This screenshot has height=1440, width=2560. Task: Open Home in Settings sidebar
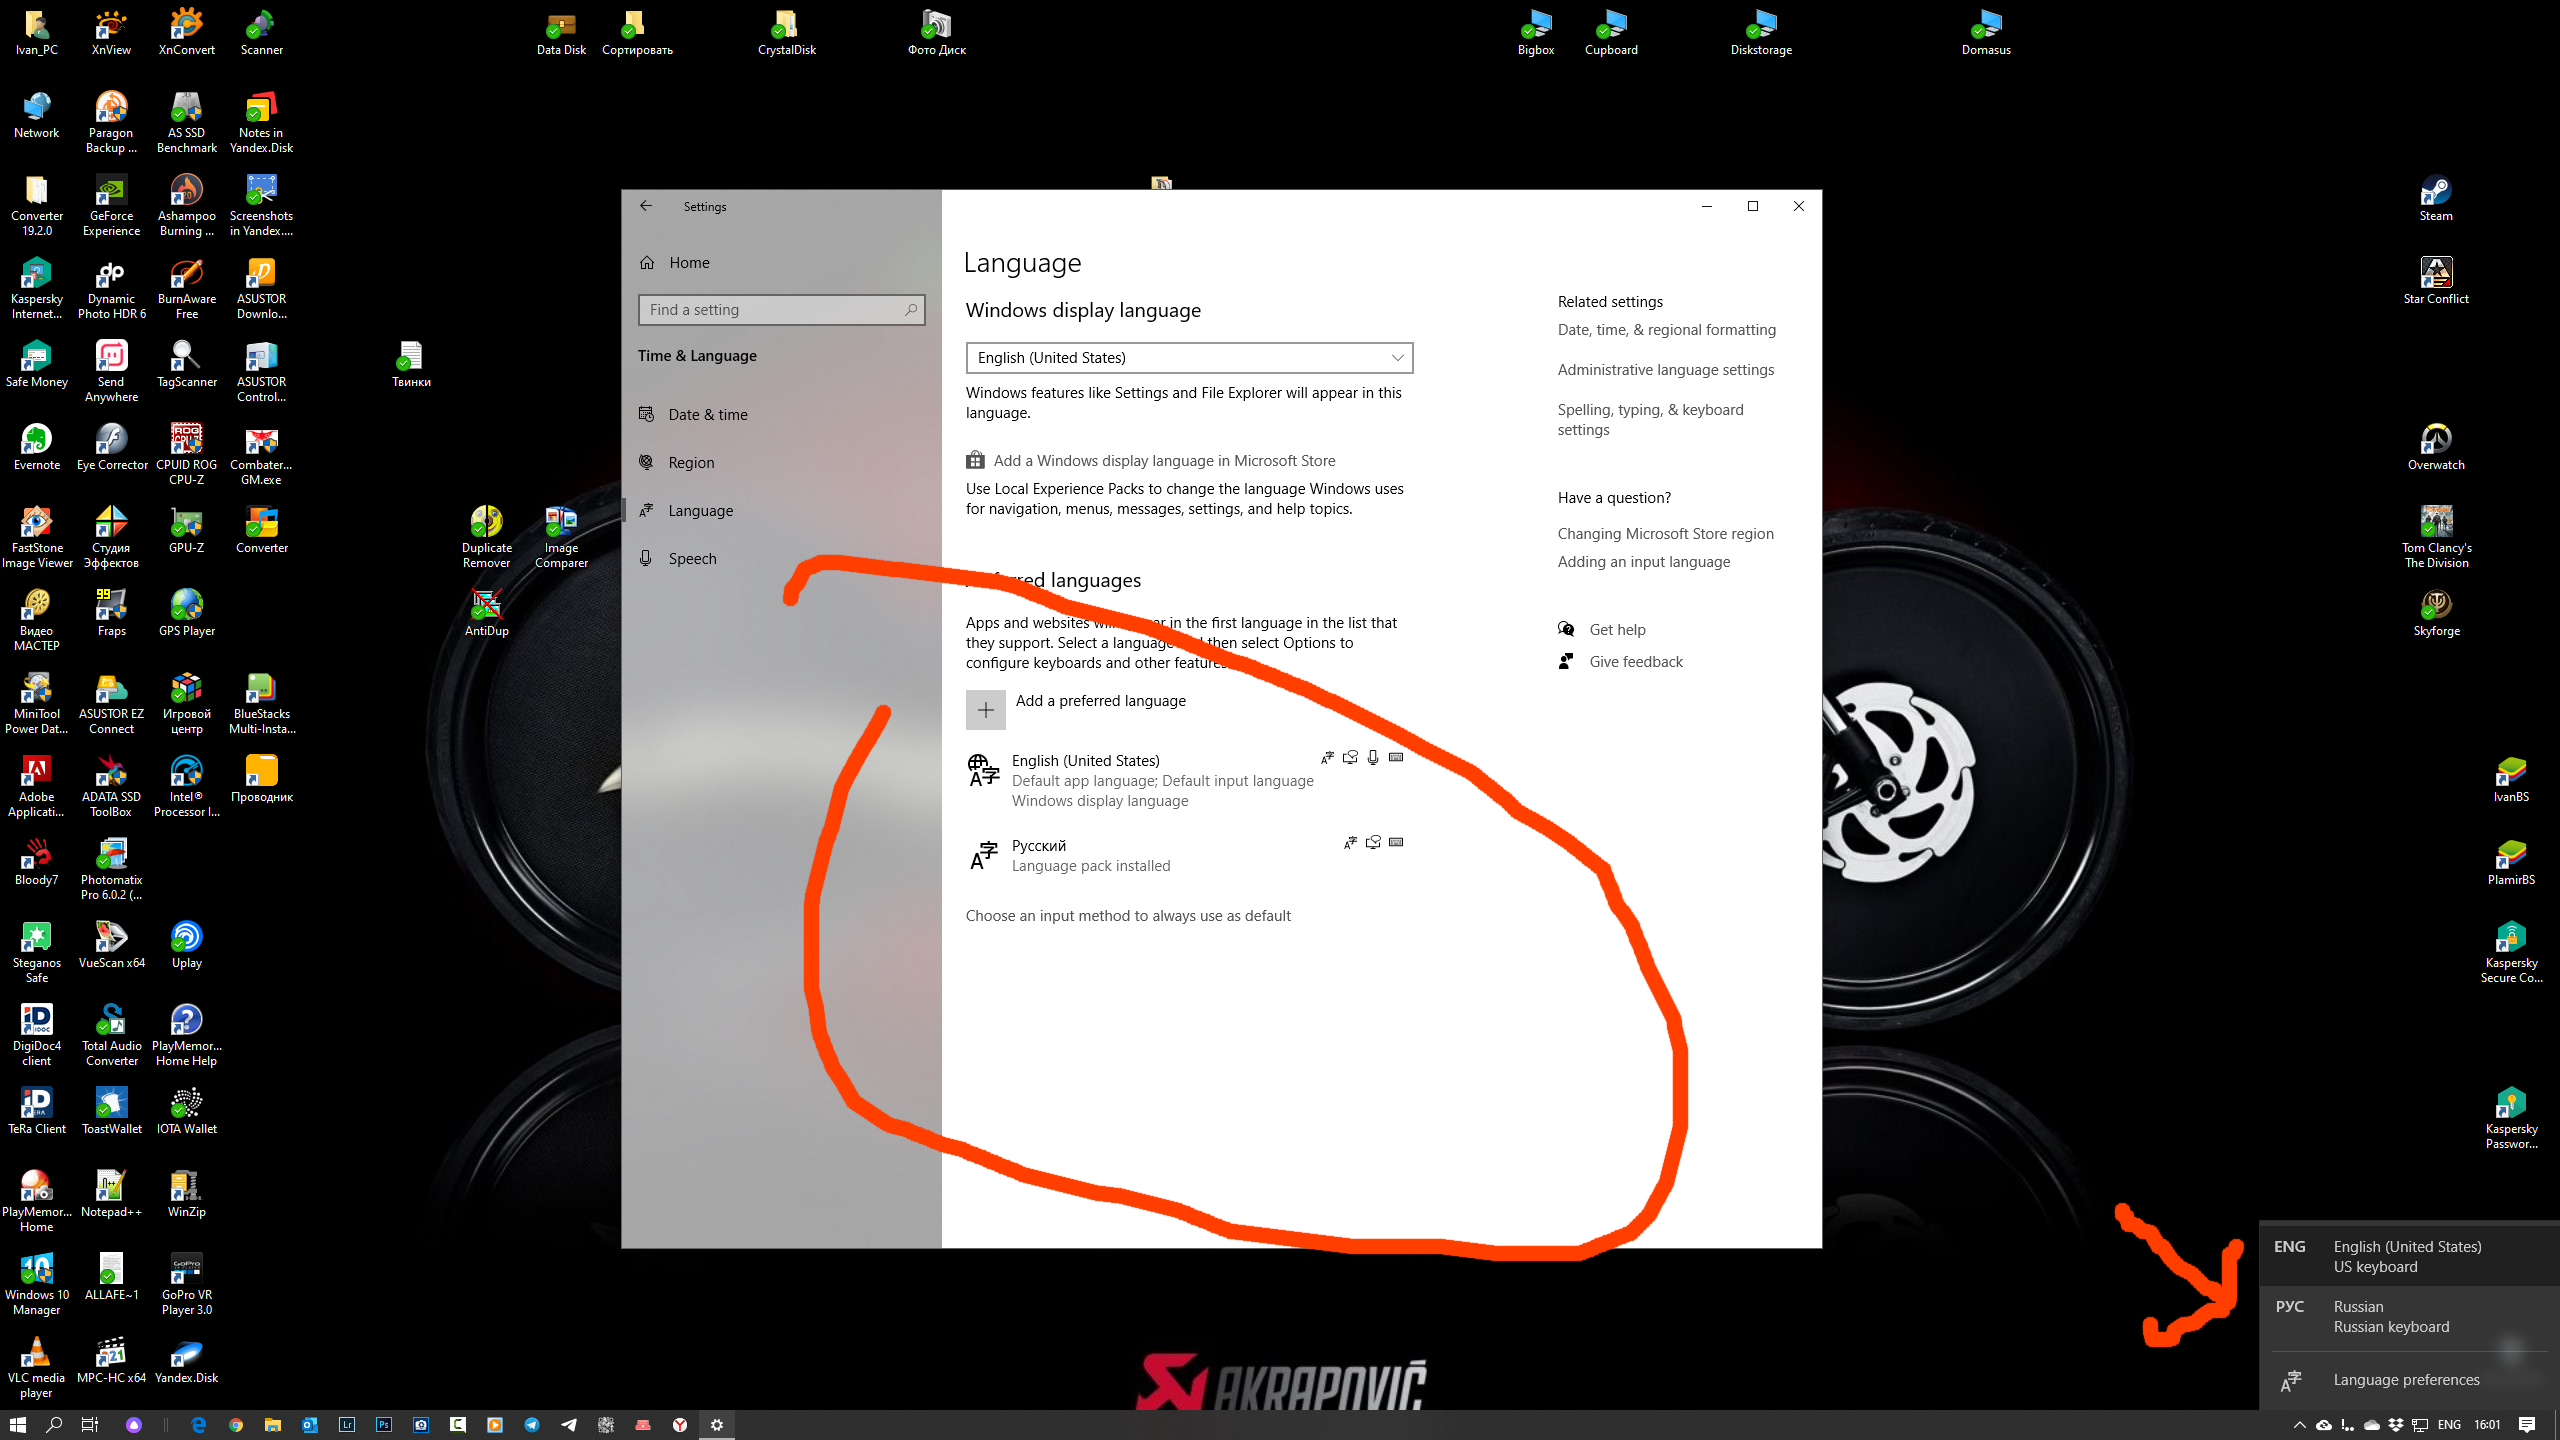688,263
